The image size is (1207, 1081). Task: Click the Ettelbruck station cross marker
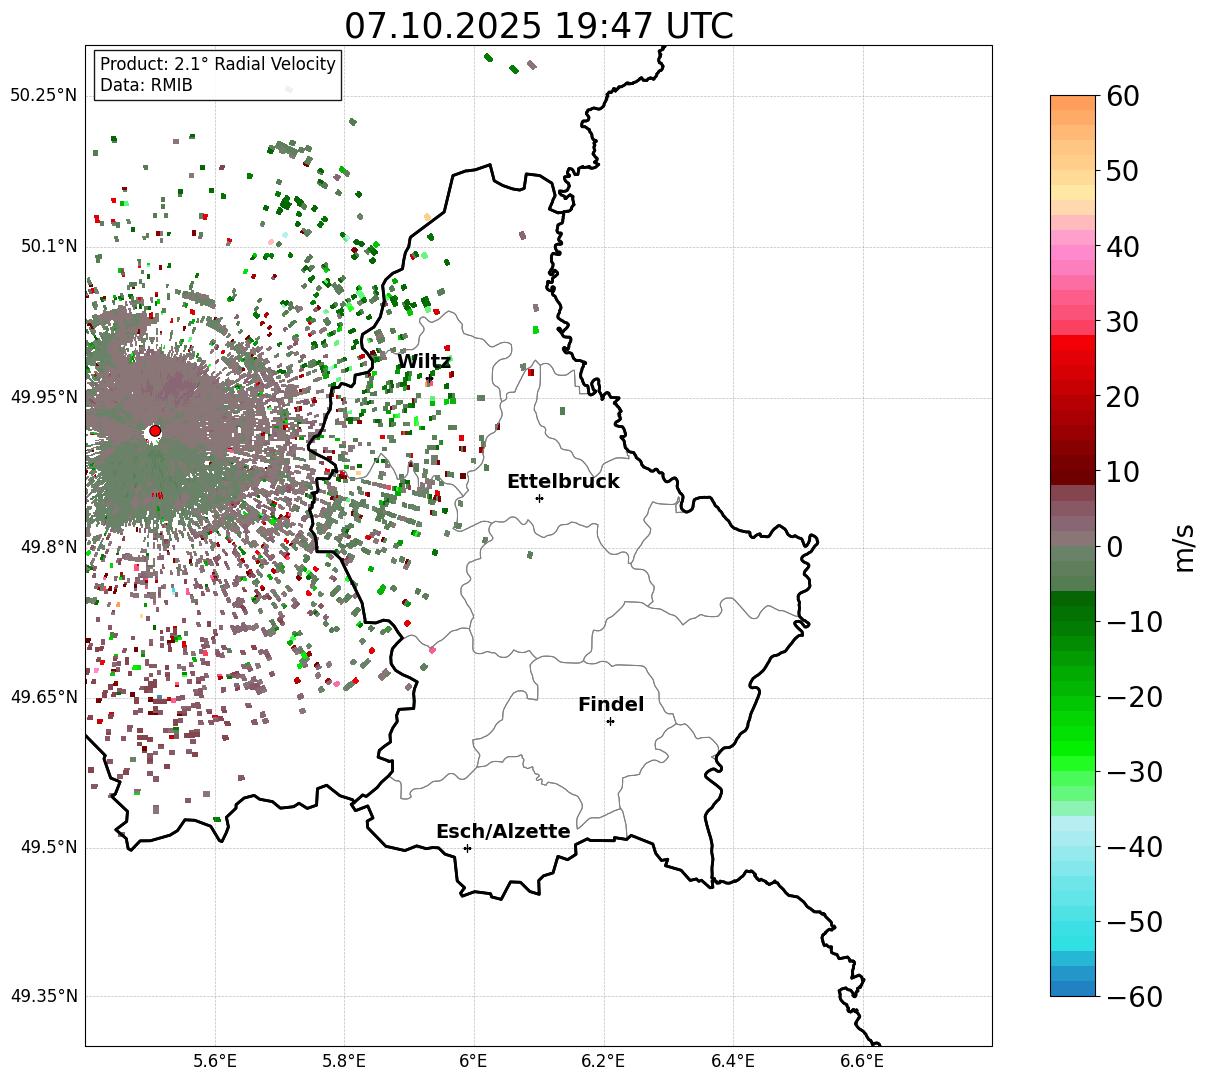tap(540, 498)
